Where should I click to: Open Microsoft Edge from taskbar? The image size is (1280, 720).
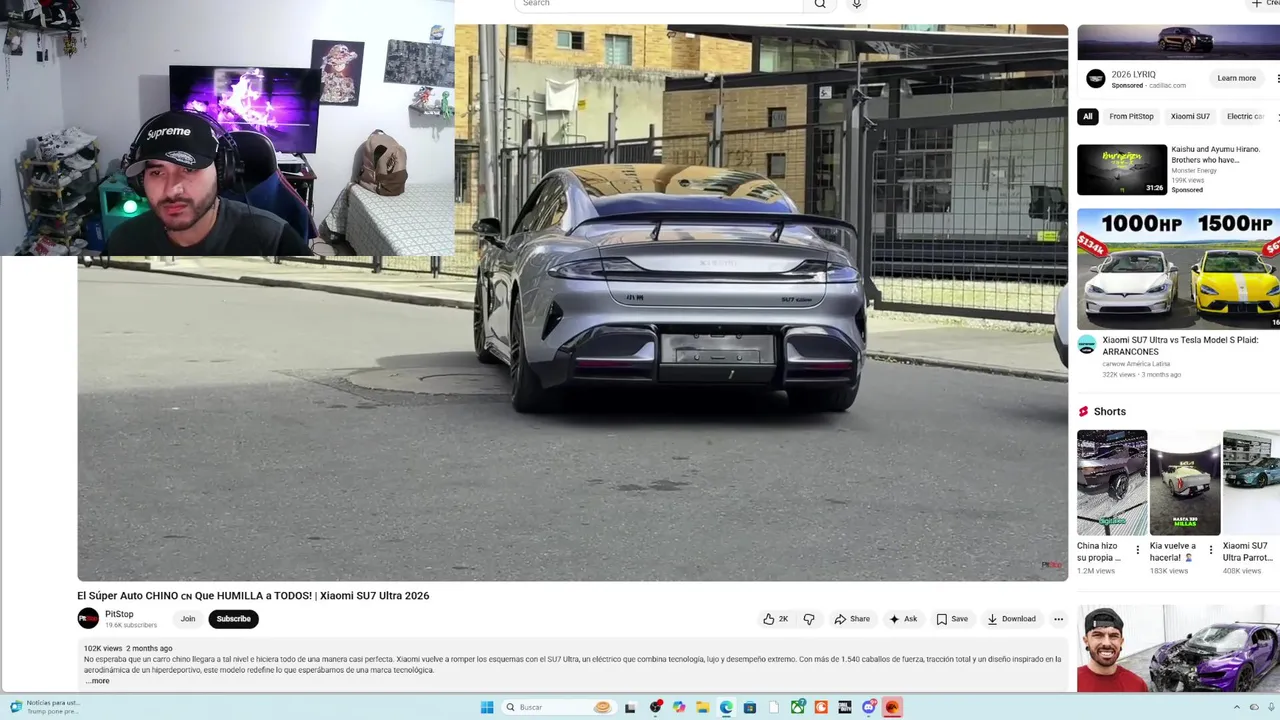coord(726,707)
